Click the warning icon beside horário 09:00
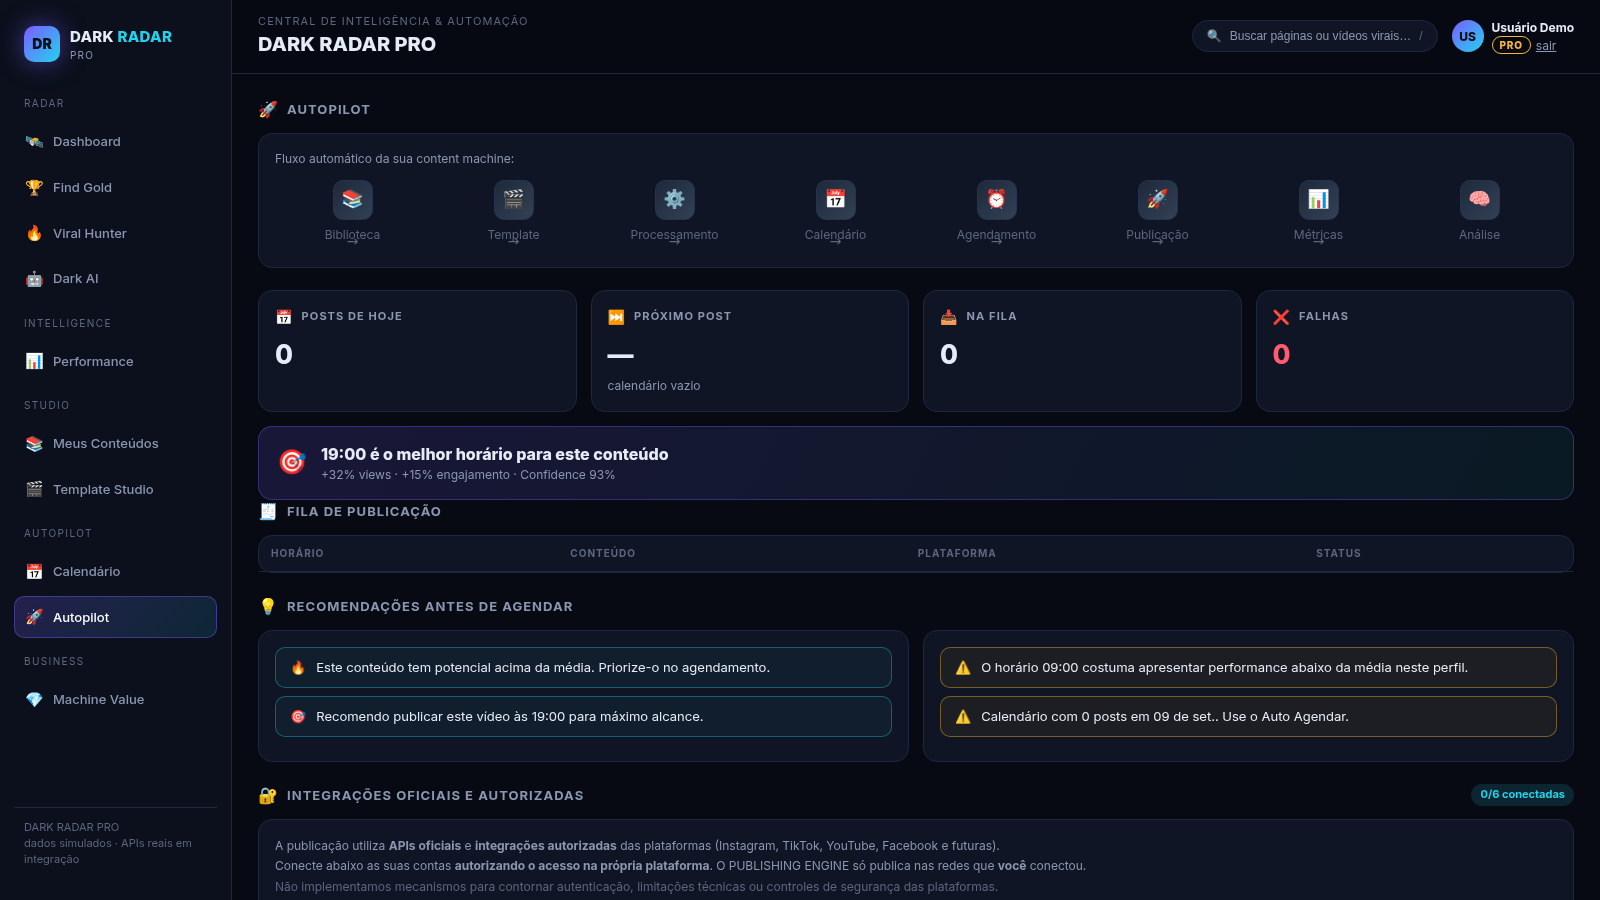The height and width of the screenshot is (900, 1600). tap(963, 668)
